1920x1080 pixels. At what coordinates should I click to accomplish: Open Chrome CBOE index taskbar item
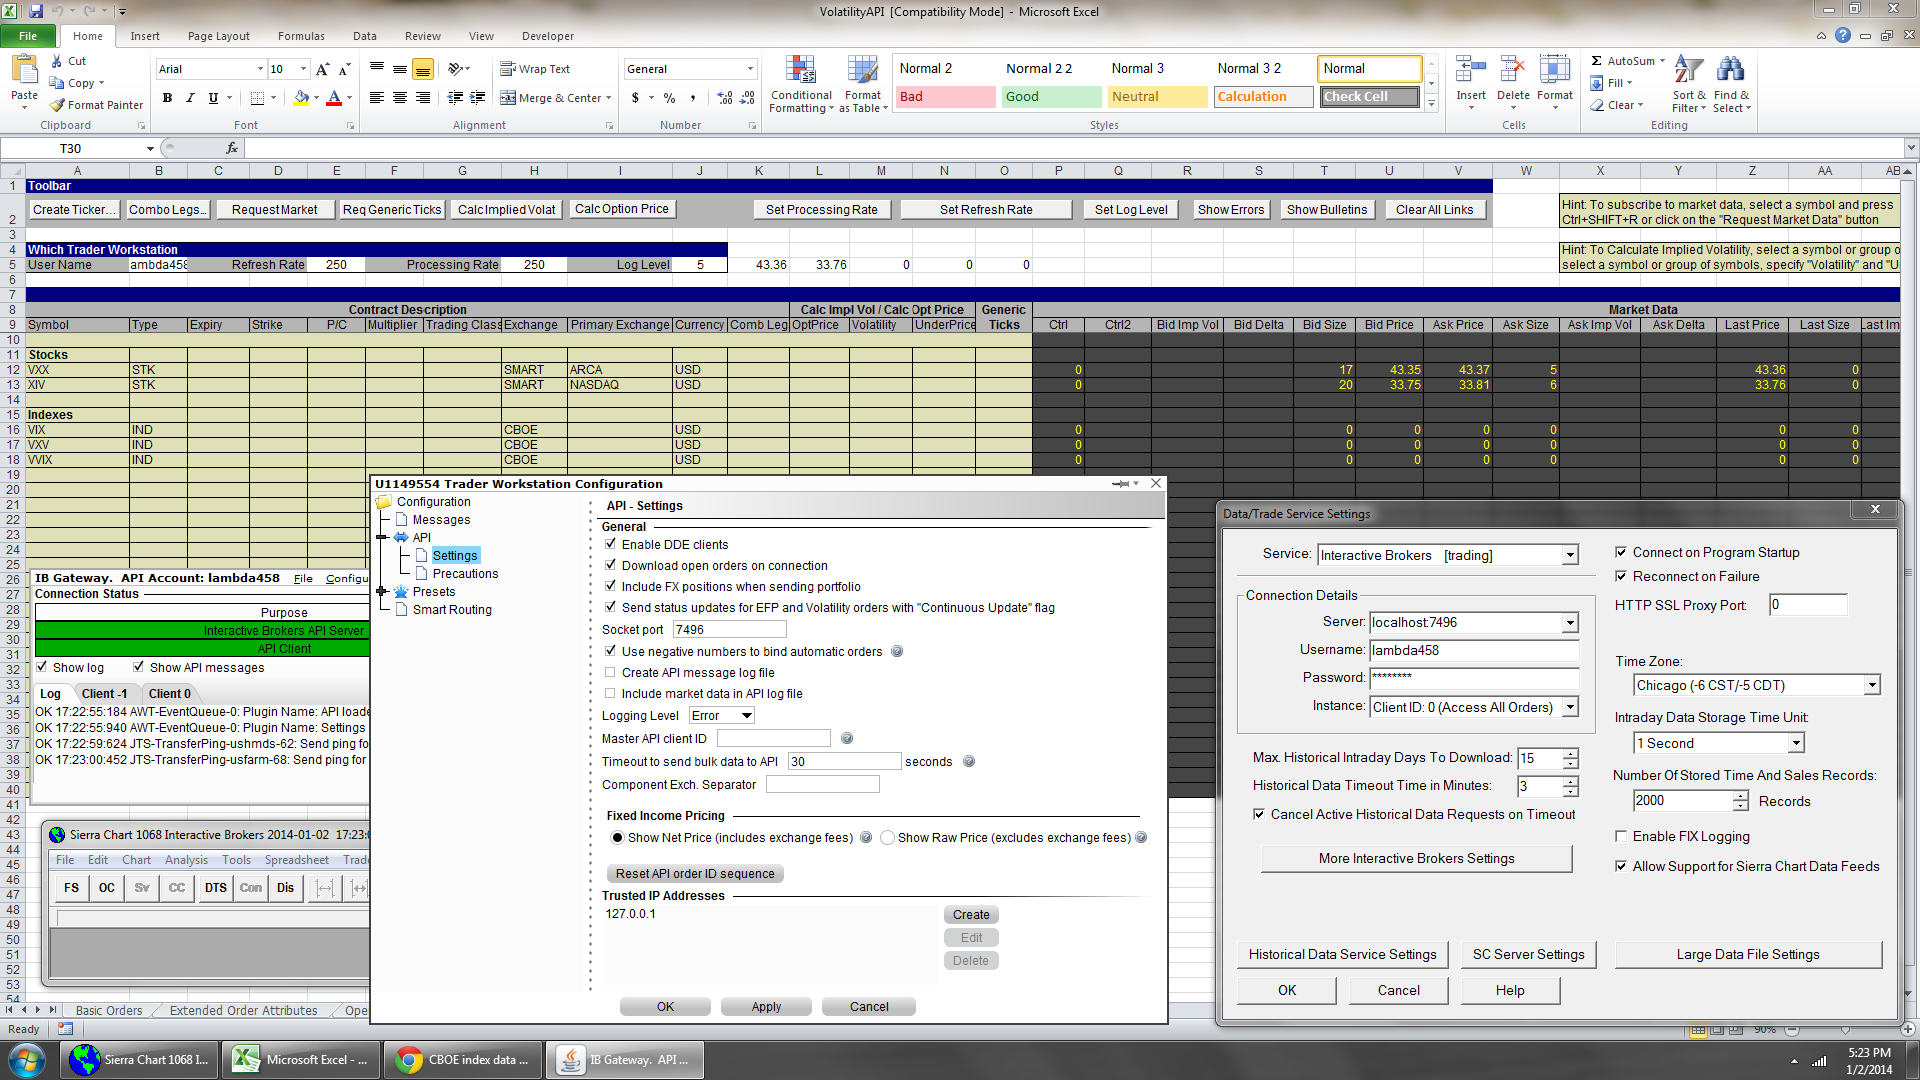[x=463, y=1060]
